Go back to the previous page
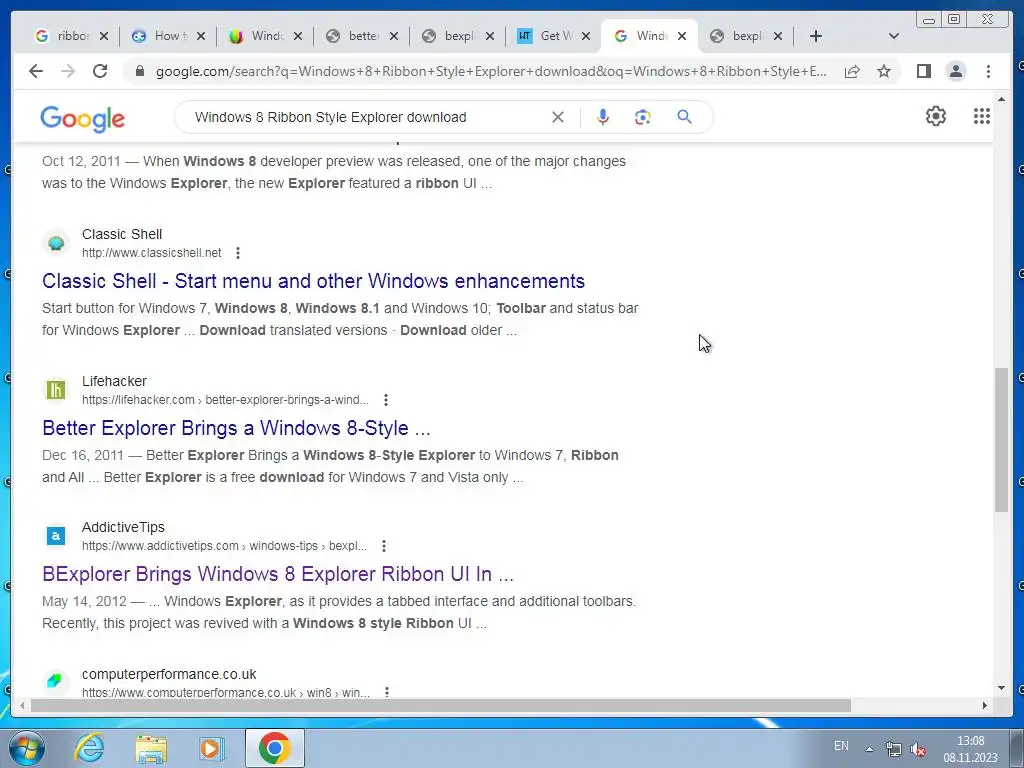This screenshot has height=768, width=1024. pyautogui.click(x=36, y=71)
